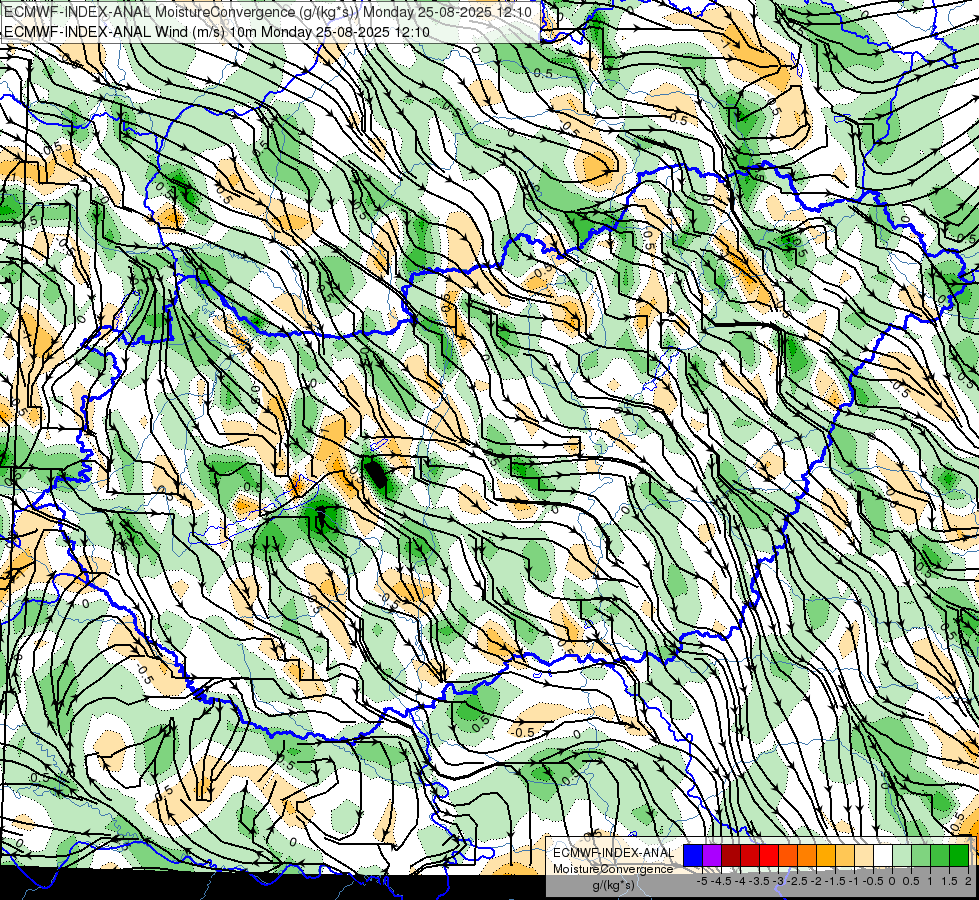This screenshot has width=979, height=900.
Task: Click the '-5' legend scale value
Action: [x=702, y=881]
